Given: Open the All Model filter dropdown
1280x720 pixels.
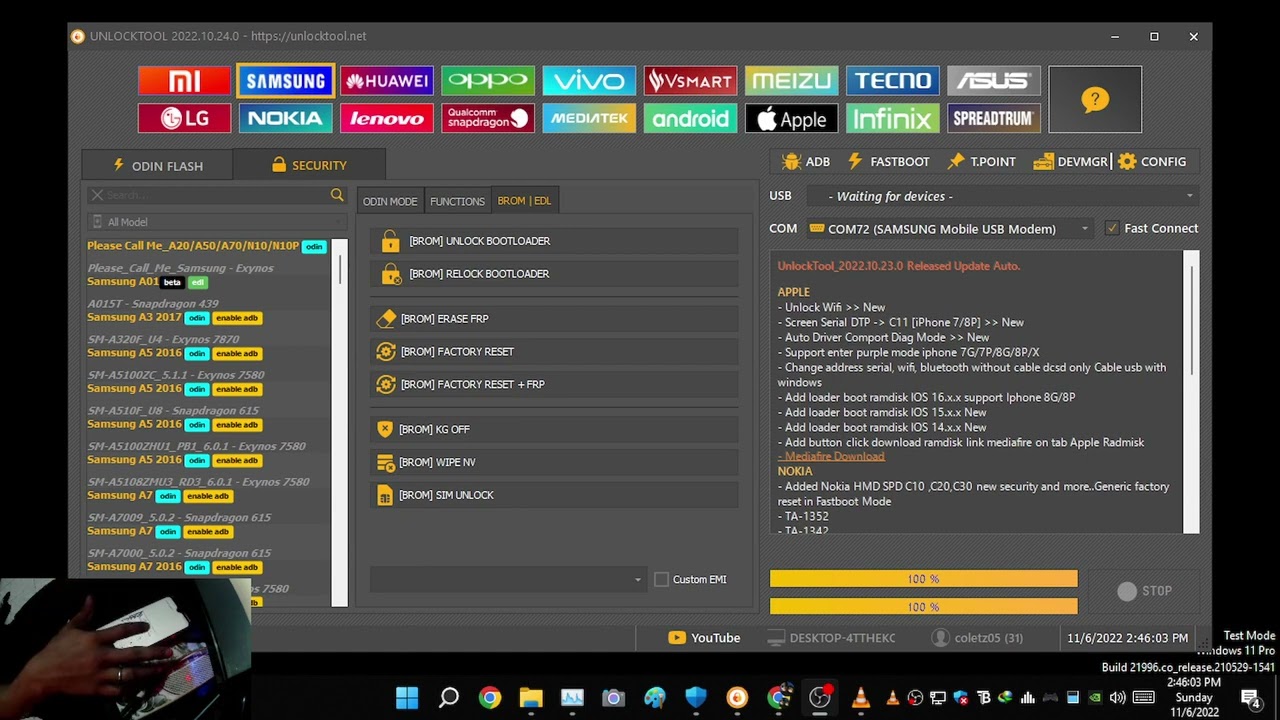Looking at the screenshot, I should point(215,222).
